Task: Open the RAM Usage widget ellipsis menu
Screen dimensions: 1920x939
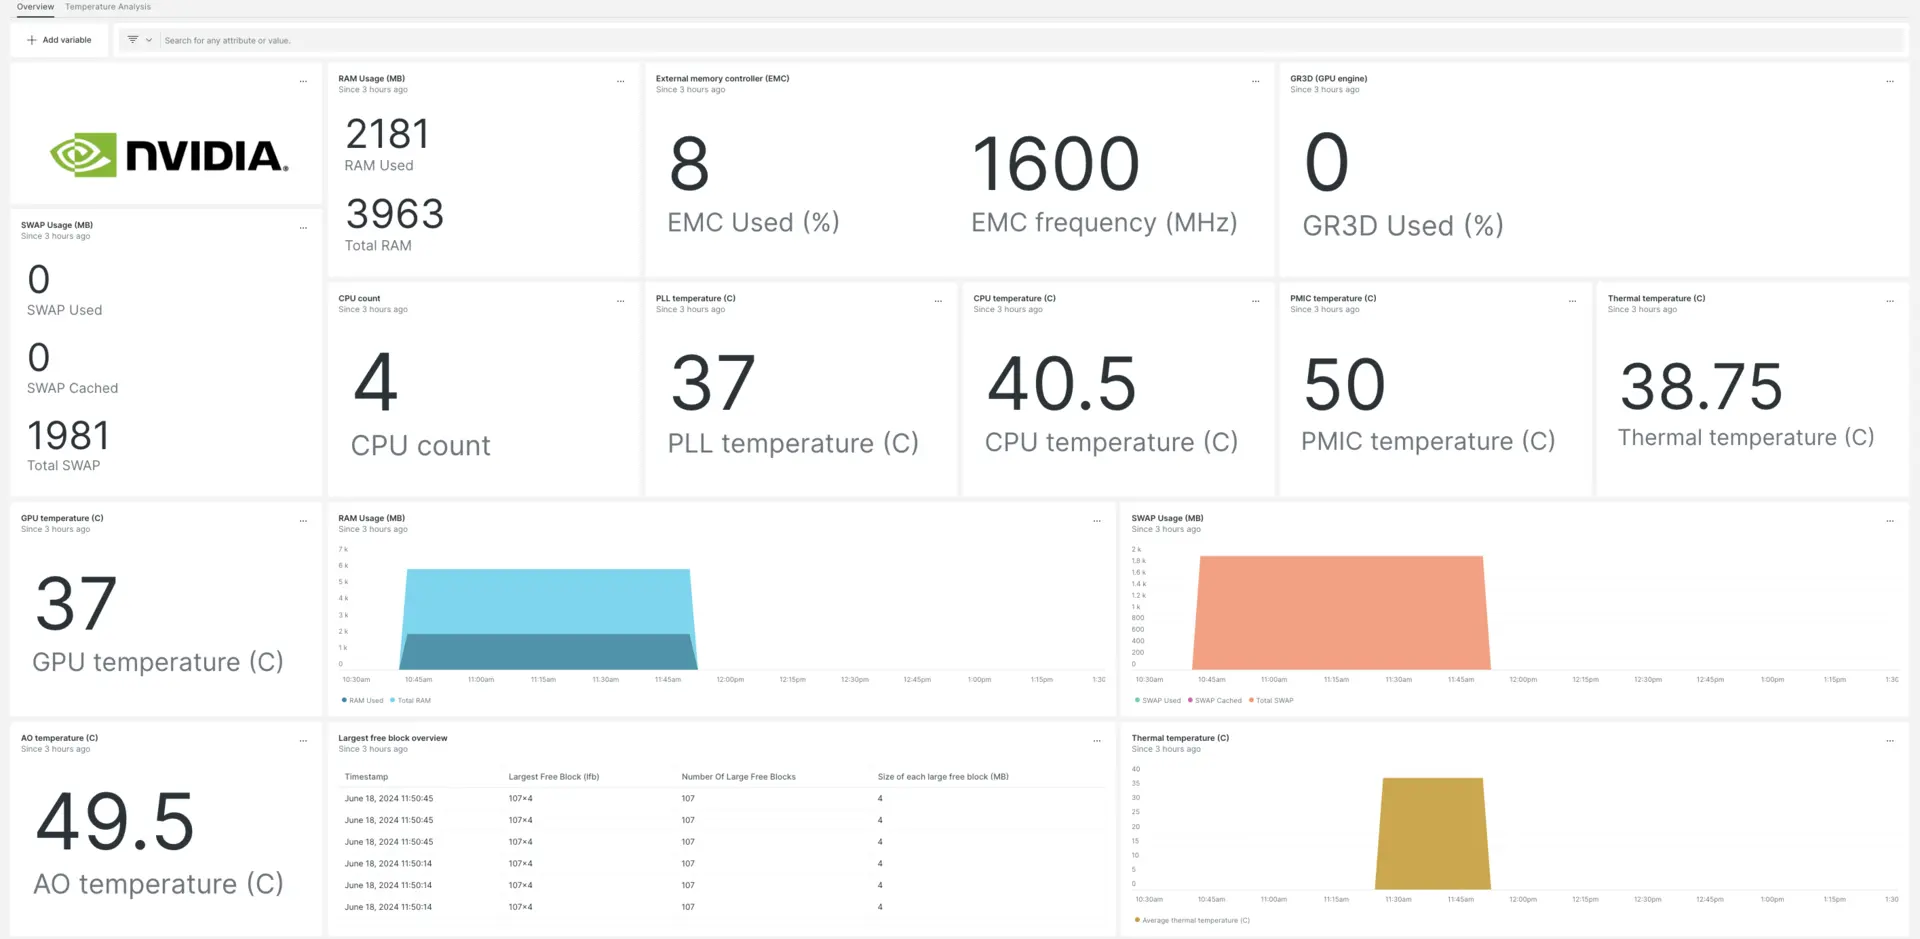Action: coord(620,81)
